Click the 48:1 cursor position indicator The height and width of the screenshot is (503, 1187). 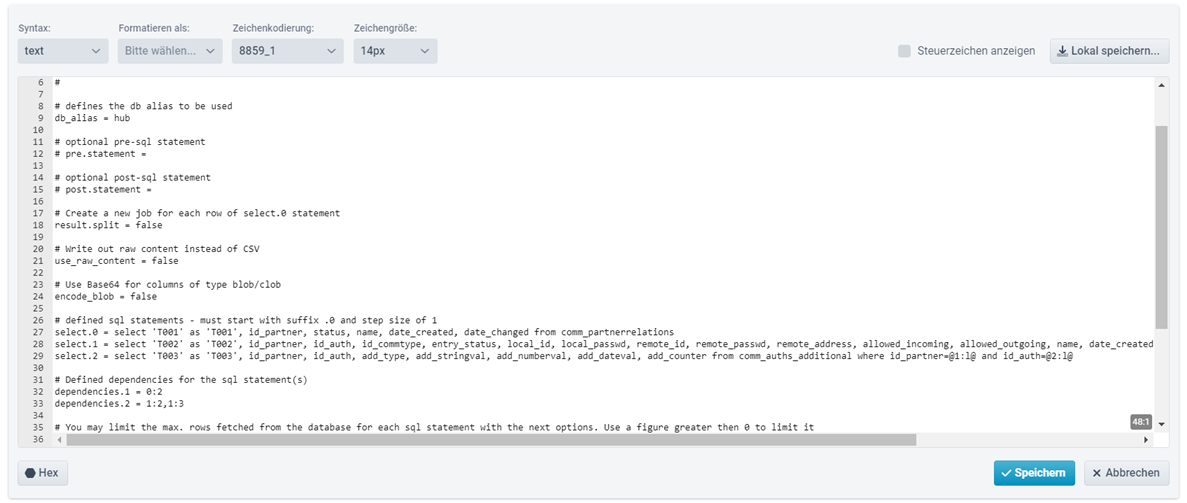pyautogui.click(x=1141, y=421)
